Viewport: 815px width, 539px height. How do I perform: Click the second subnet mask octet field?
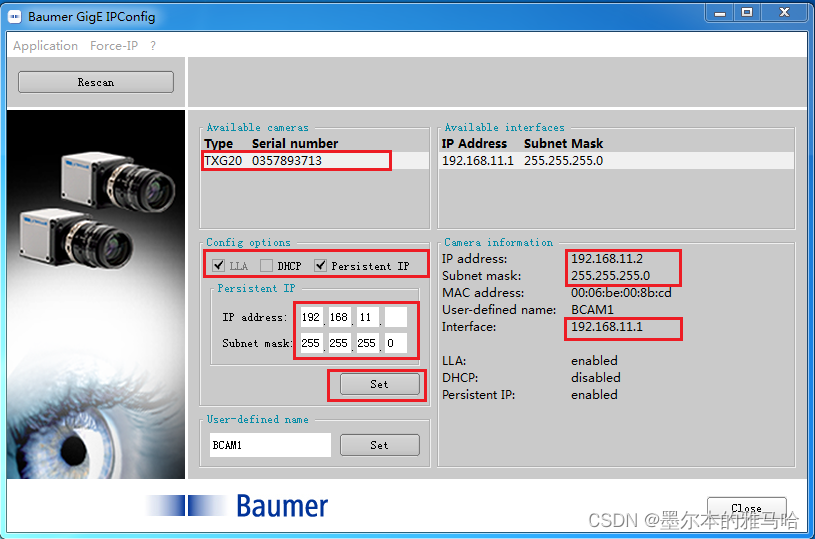click(339, 343)
